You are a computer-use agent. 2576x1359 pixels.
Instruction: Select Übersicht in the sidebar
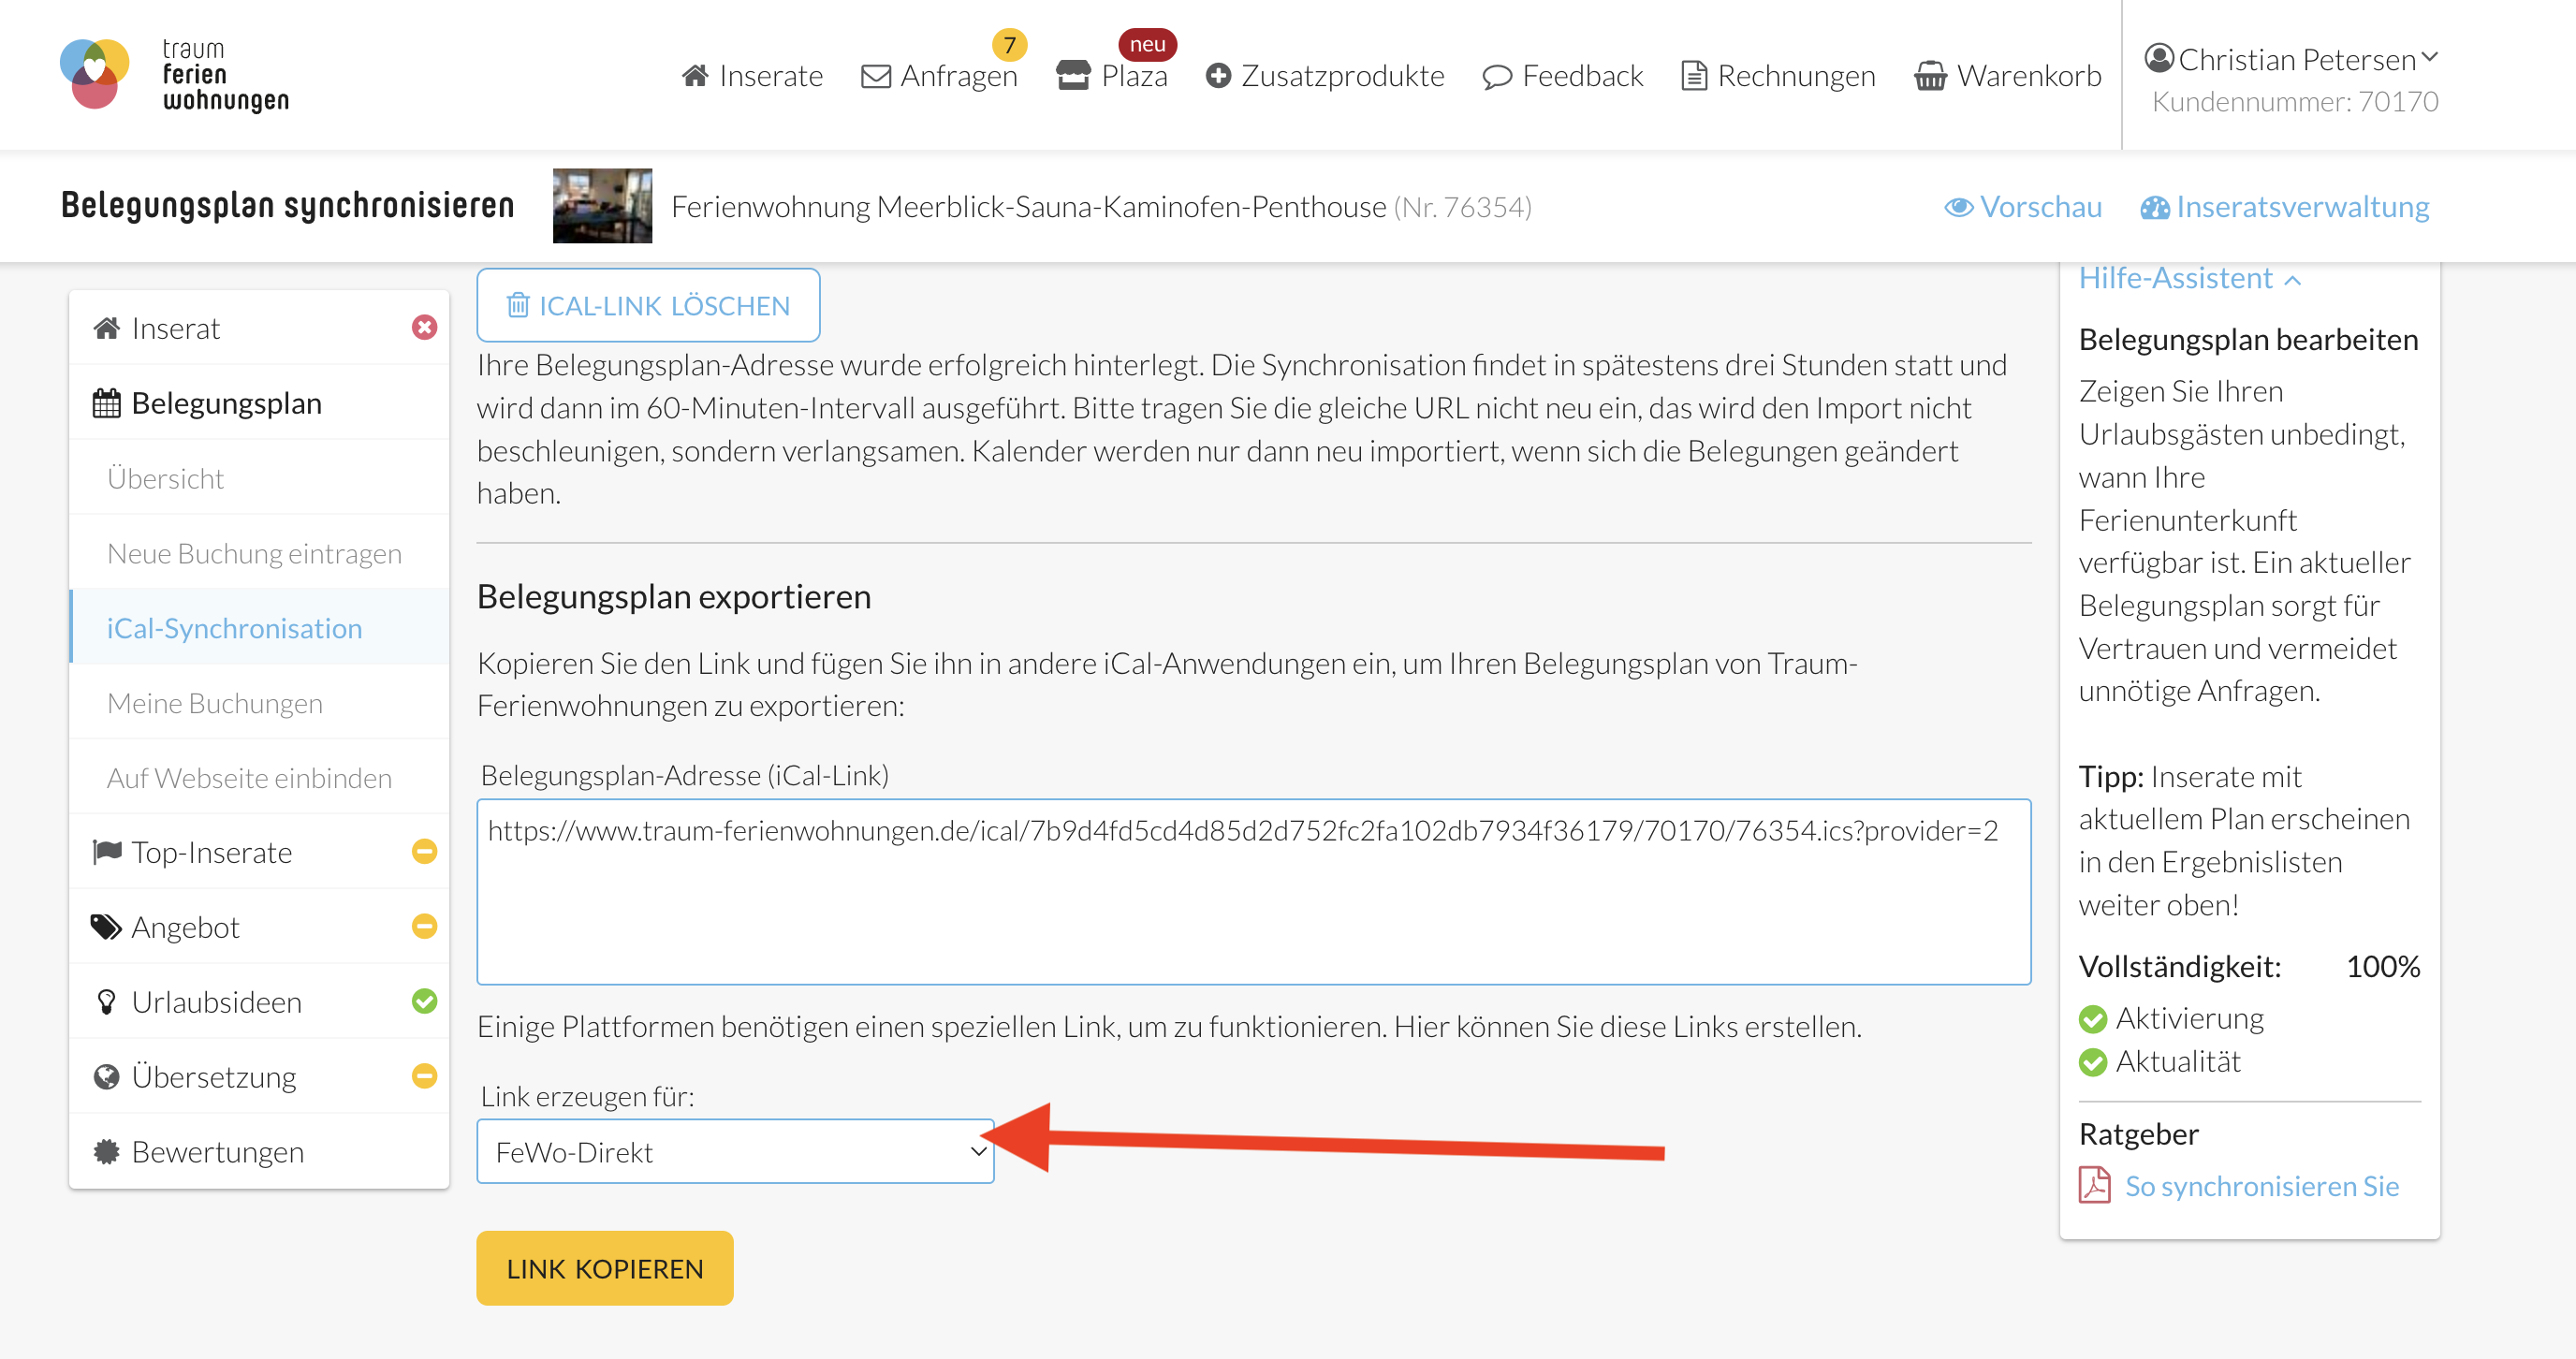[x=259, y=478]
